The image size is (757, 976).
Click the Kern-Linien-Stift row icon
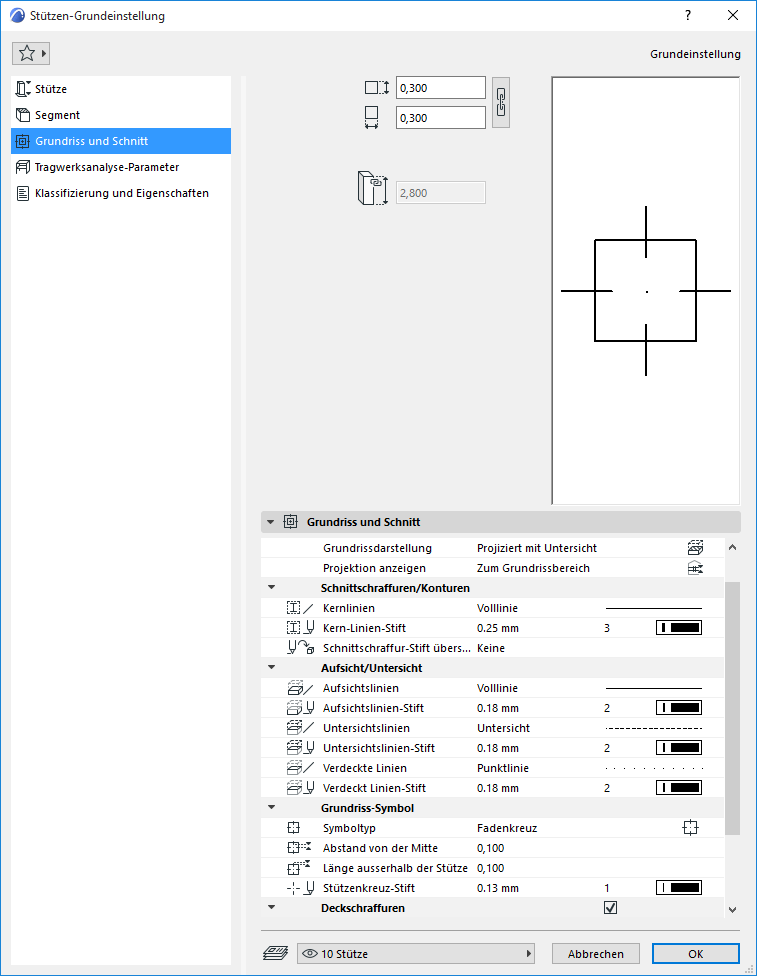coord(300,628)
